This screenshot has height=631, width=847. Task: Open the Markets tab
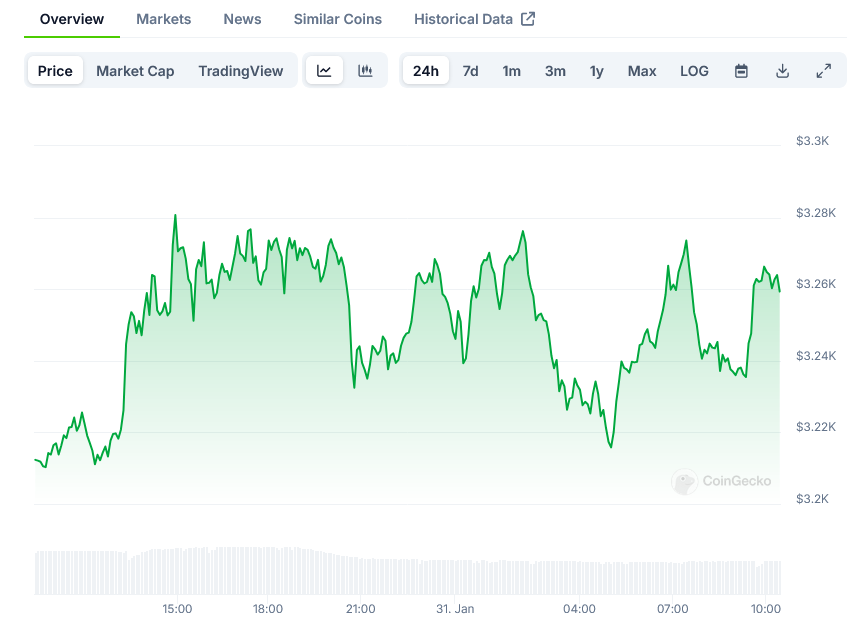click(164, 19)
